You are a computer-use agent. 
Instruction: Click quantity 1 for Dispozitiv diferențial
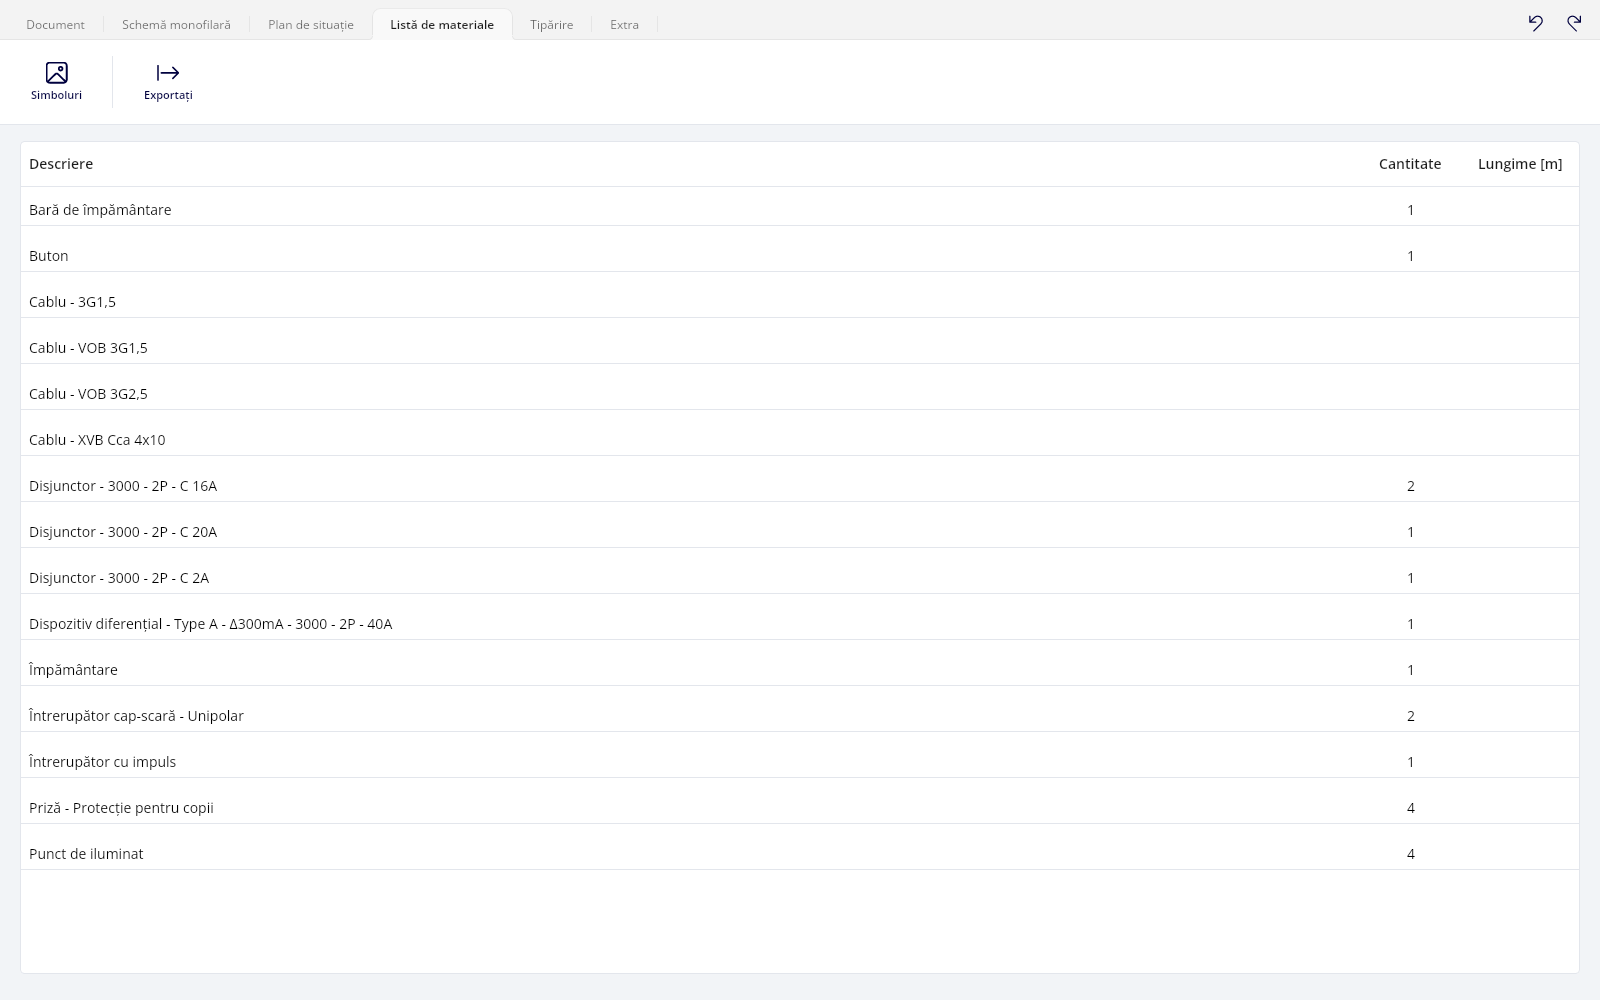(x=1411, y=624)
